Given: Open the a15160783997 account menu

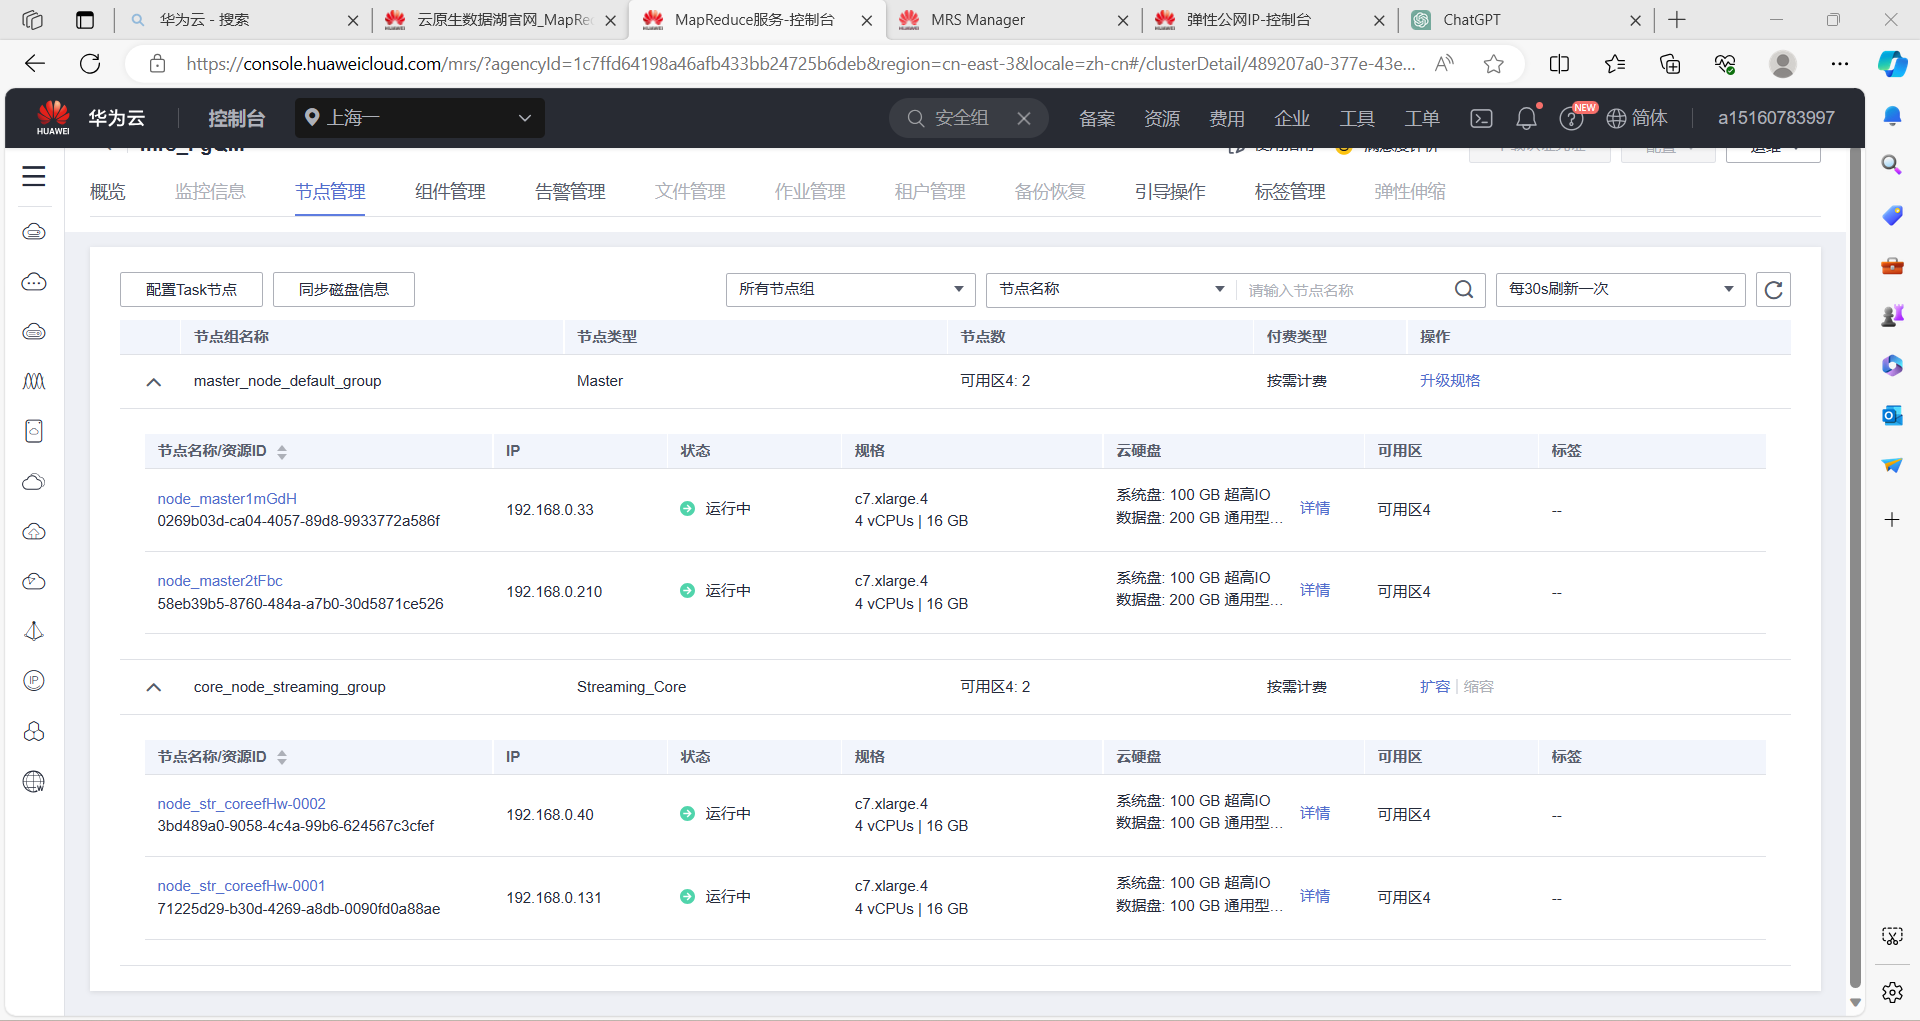Looking at the screenshot, I should tap(1776, 118).
